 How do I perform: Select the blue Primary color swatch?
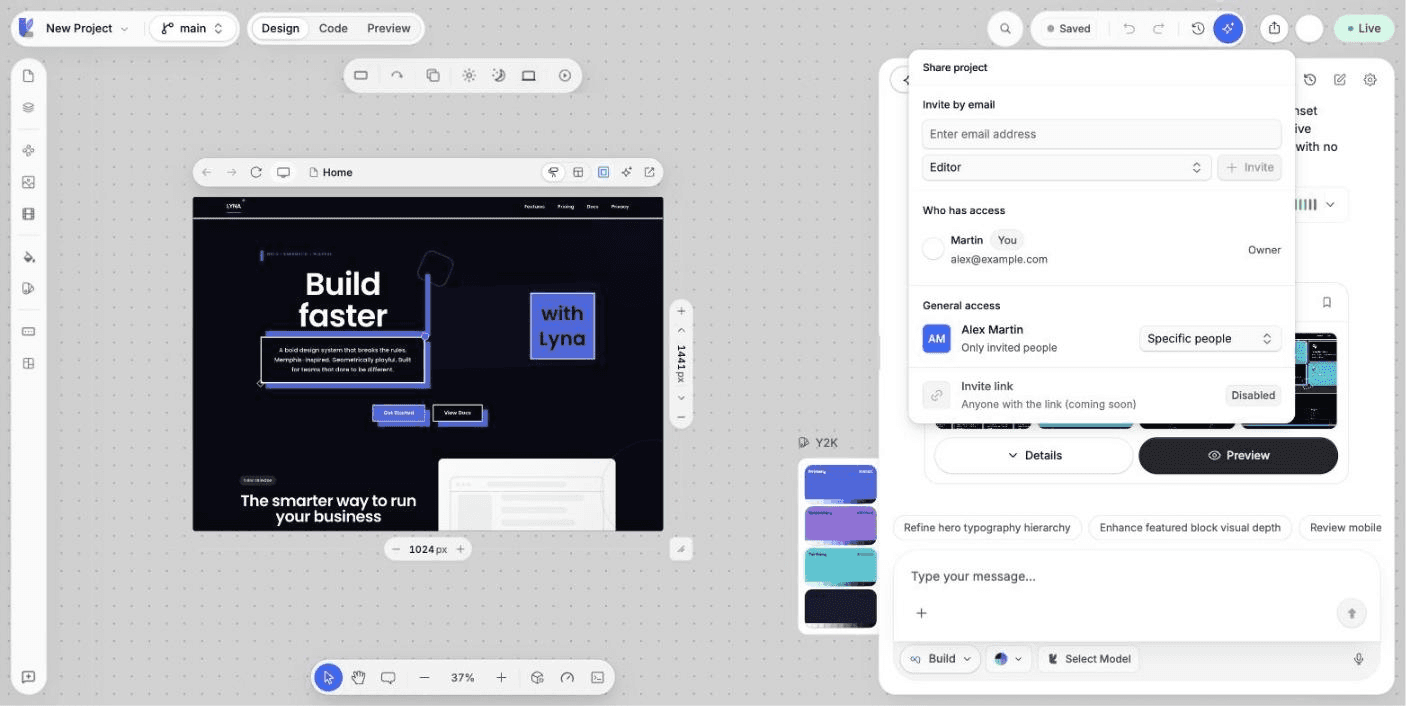point(841,484)
